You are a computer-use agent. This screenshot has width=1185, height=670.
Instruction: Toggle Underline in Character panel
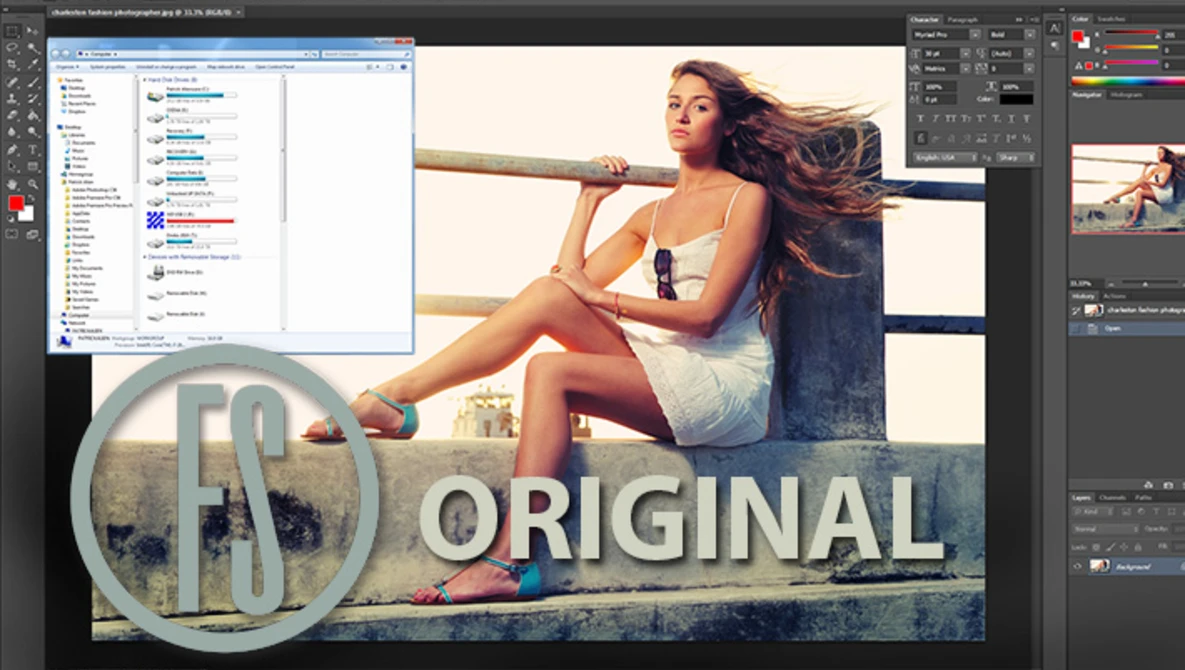[1011, 119]
